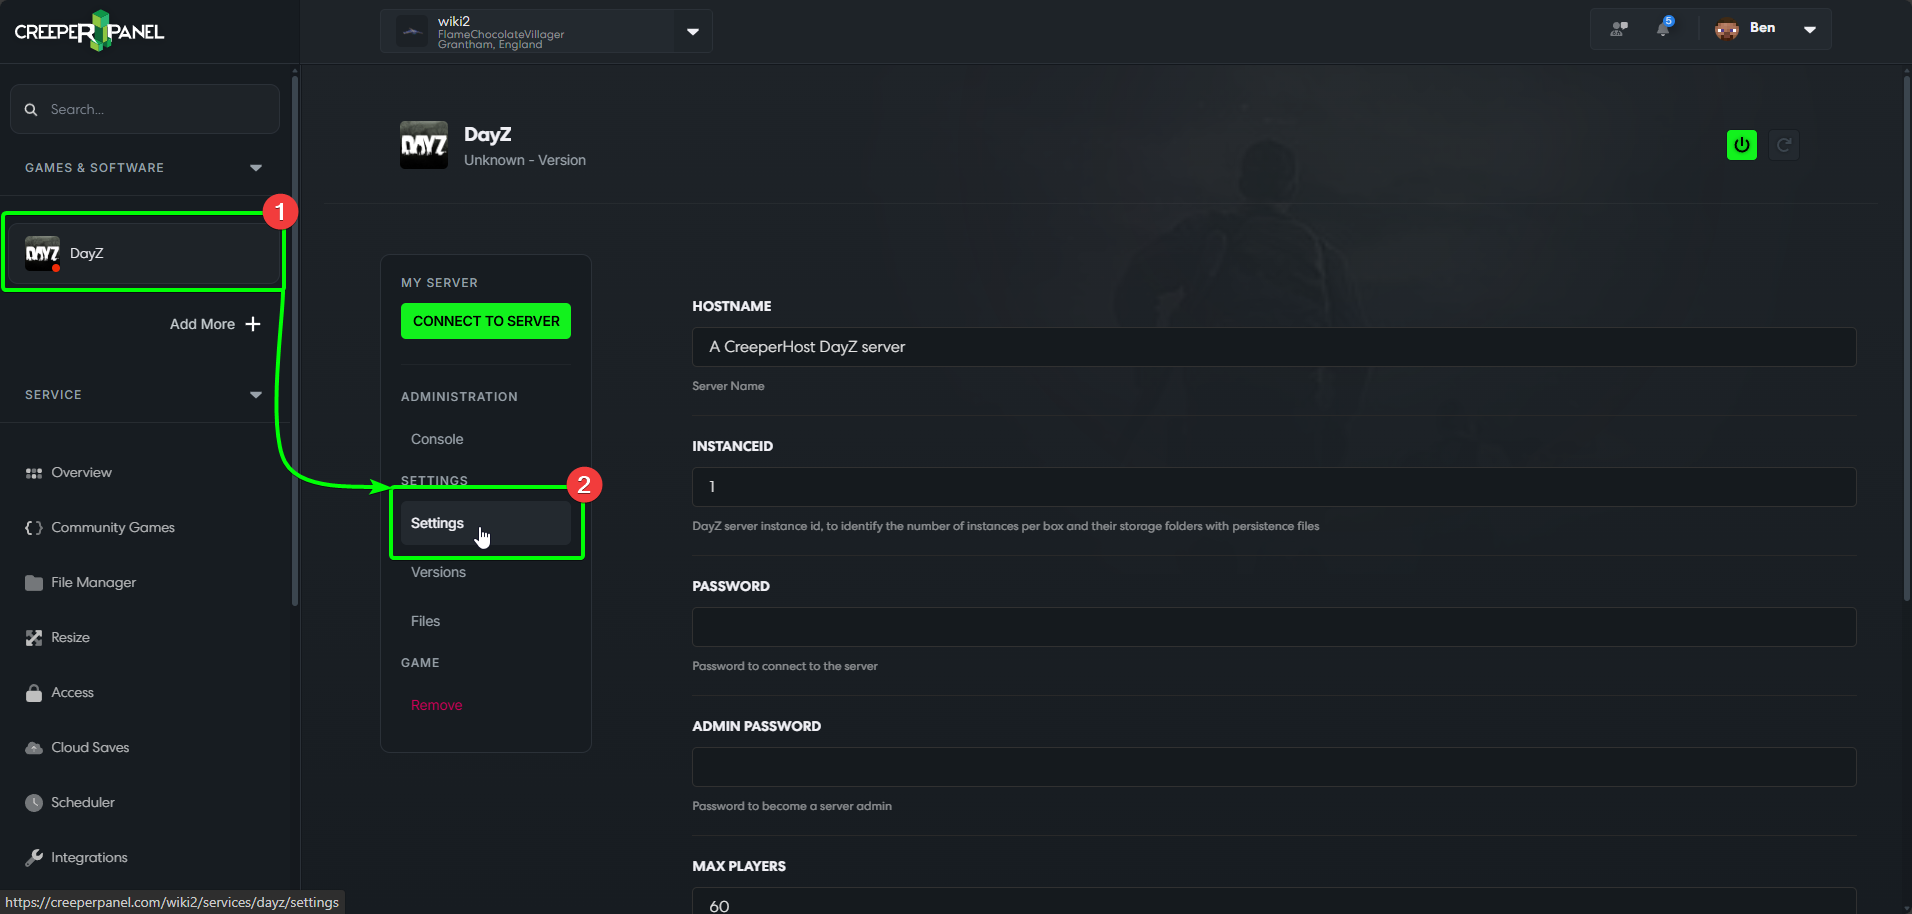Click the green server power button

click(x=1741, y=145)
